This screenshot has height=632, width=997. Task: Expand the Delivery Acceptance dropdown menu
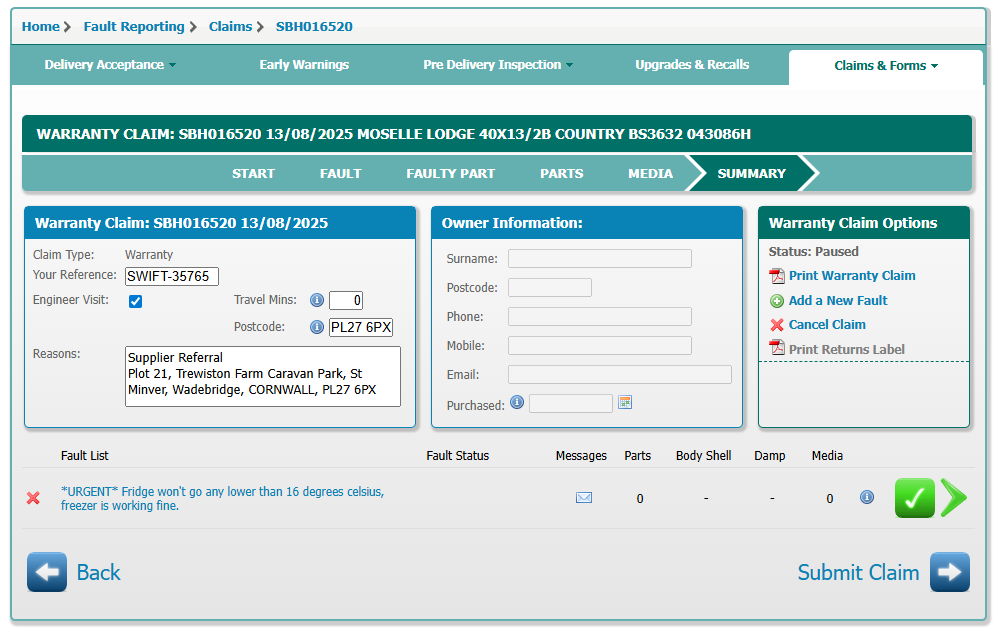pyautogui.click(x=110, y=65)
